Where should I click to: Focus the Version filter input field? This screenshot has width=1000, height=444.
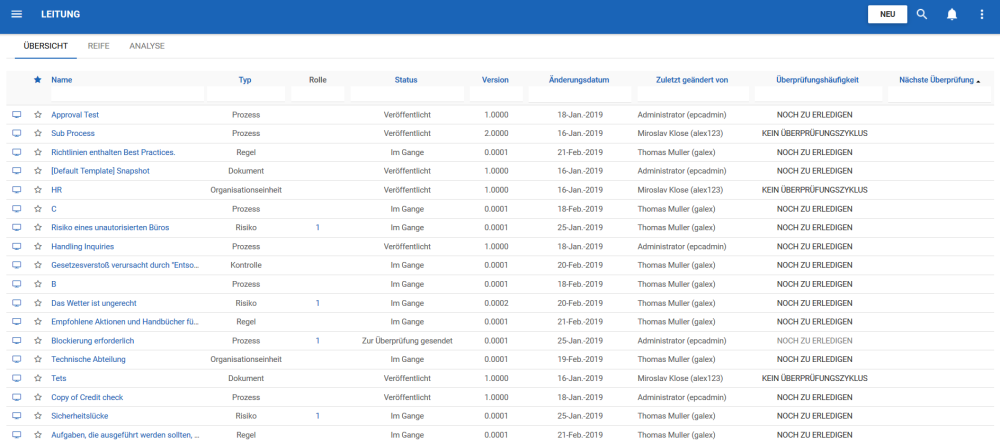[496, 94]
